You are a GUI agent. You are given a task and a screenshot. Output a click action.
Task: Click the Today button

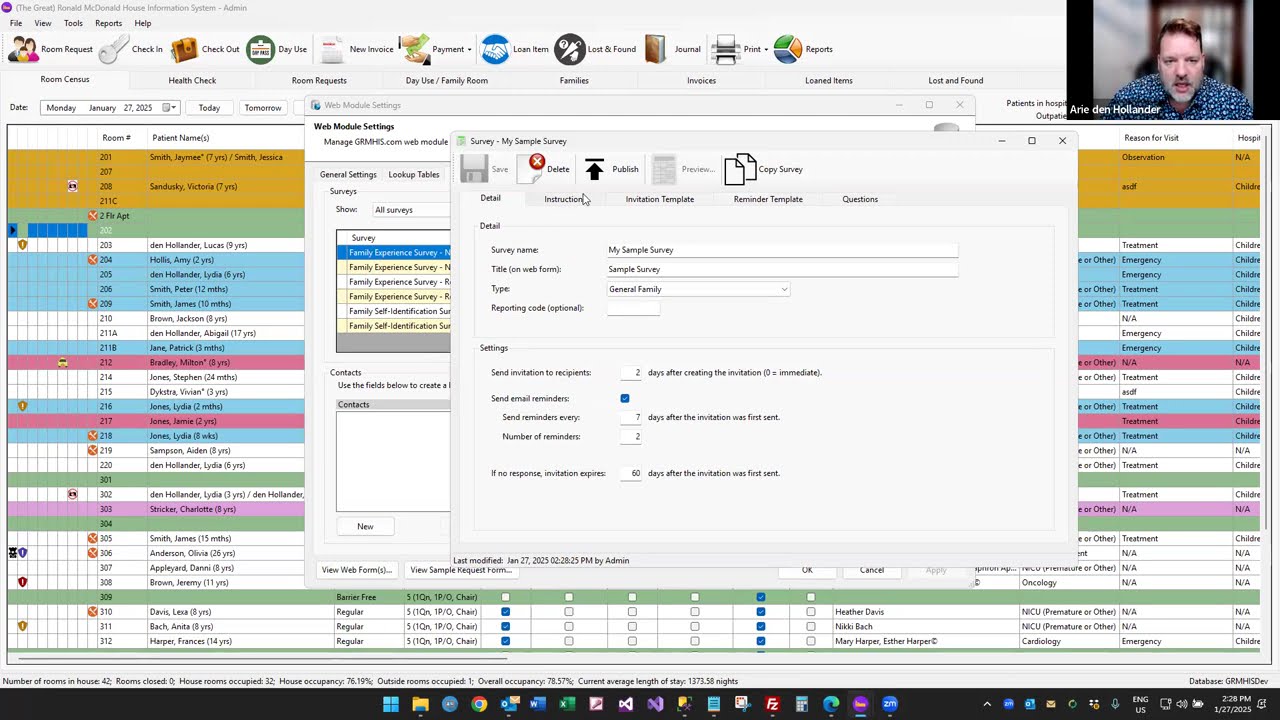coord(209,108)
